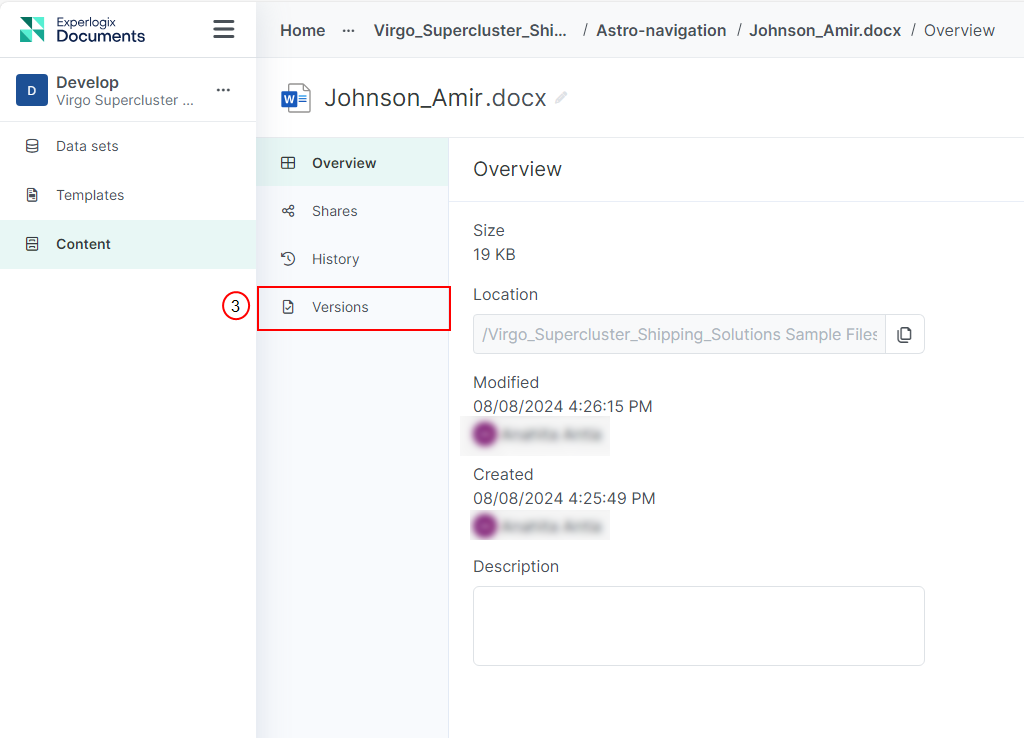Copy the location path with copy icon
This screenshot has width=1024, height=738.
coord(904,334)
